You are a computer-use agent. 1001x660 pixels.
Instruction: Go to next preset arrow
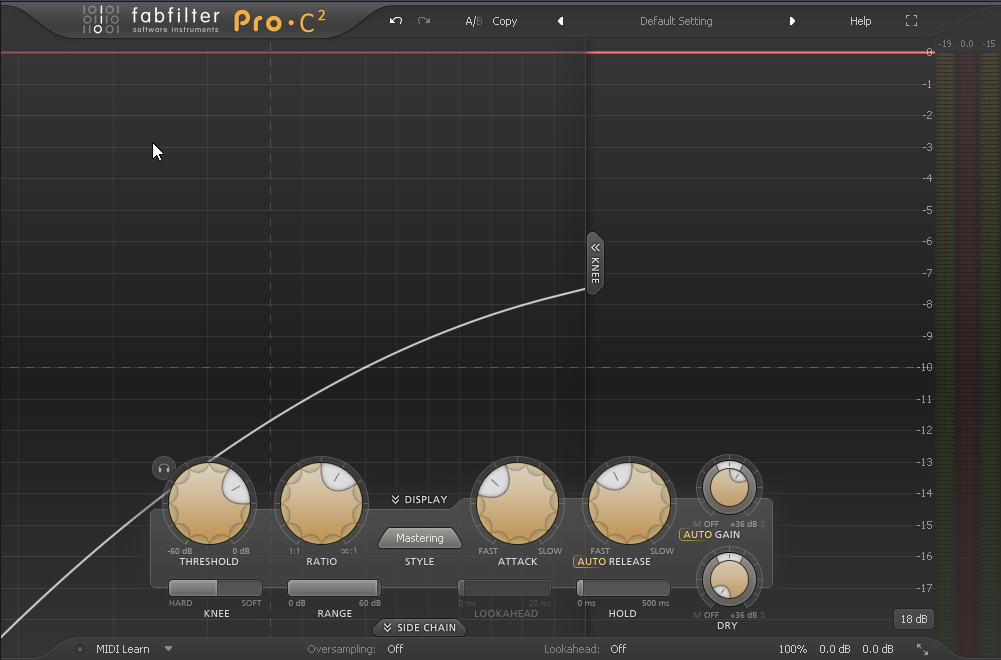coord(792,21)
